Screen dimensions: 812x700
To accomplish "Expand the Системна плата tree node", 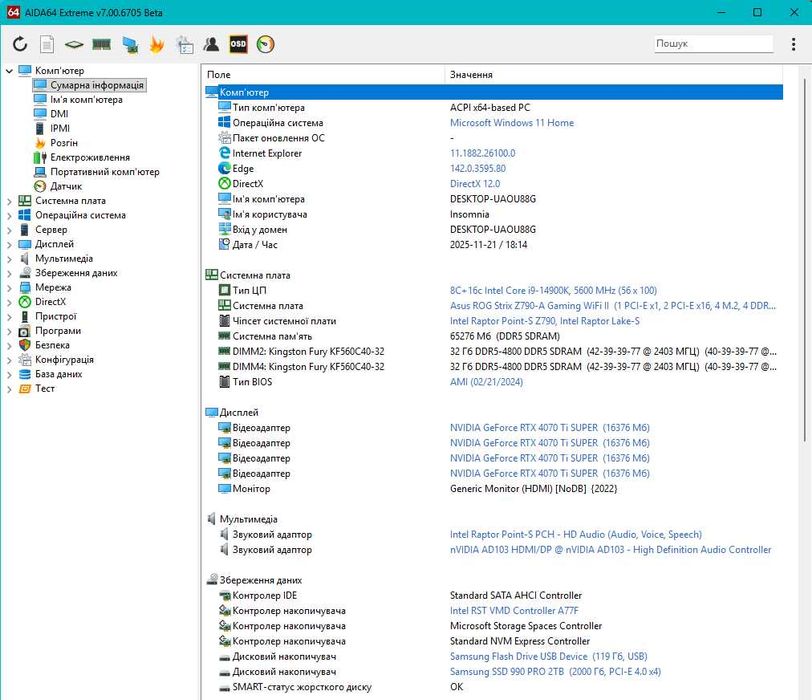I will pyautogui.click(x=9, y=201).
